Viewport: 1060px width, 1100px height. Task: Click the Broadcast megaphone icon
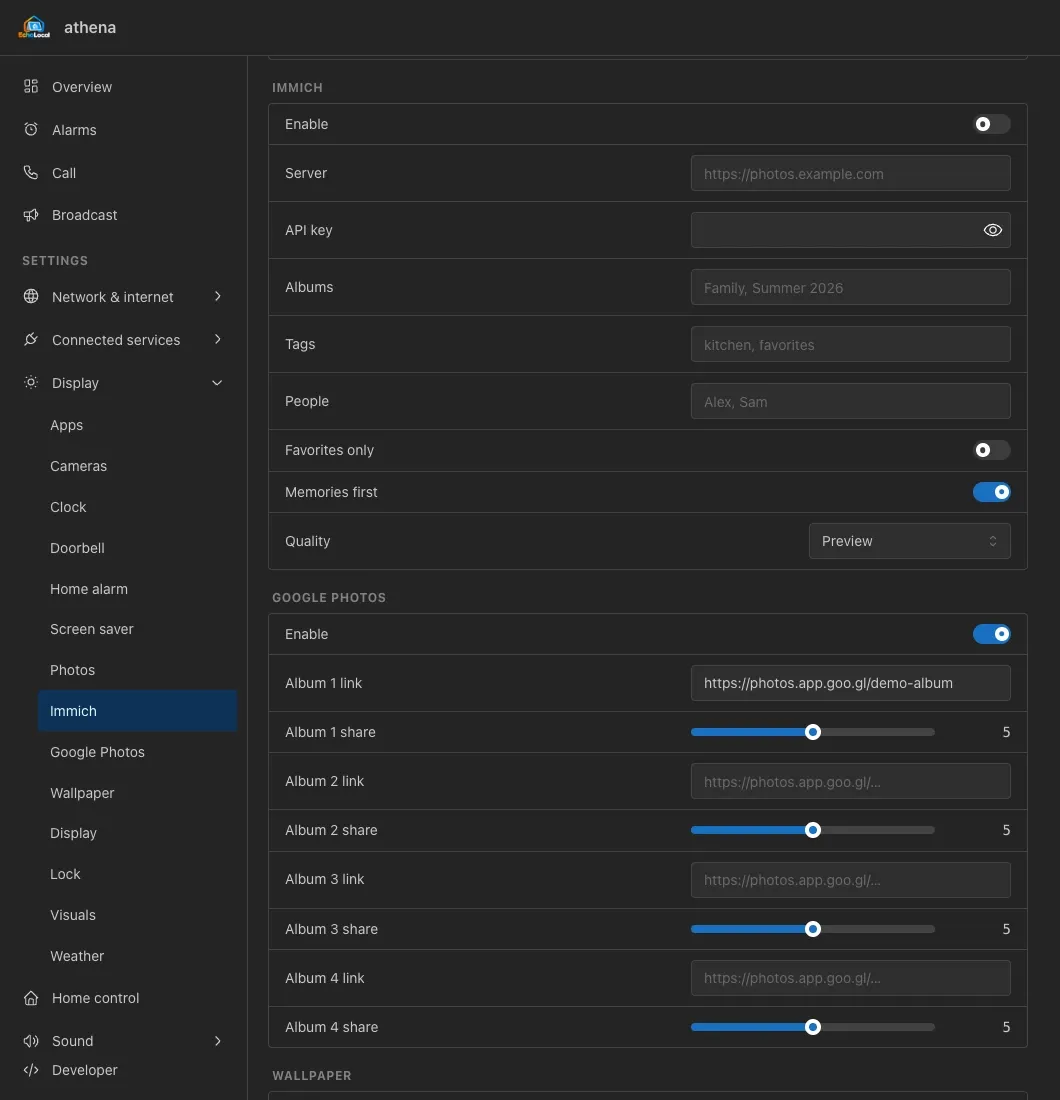click(31, 215)
